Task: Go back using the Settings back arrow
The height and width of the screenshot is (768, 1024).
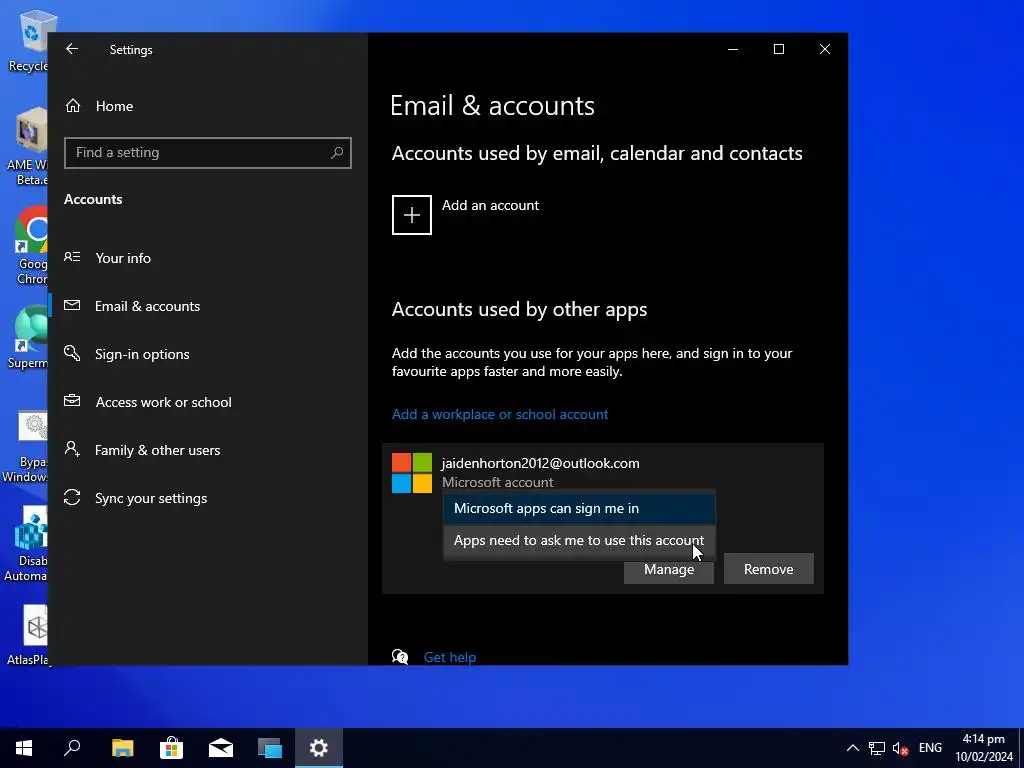Action: [72, 49]
